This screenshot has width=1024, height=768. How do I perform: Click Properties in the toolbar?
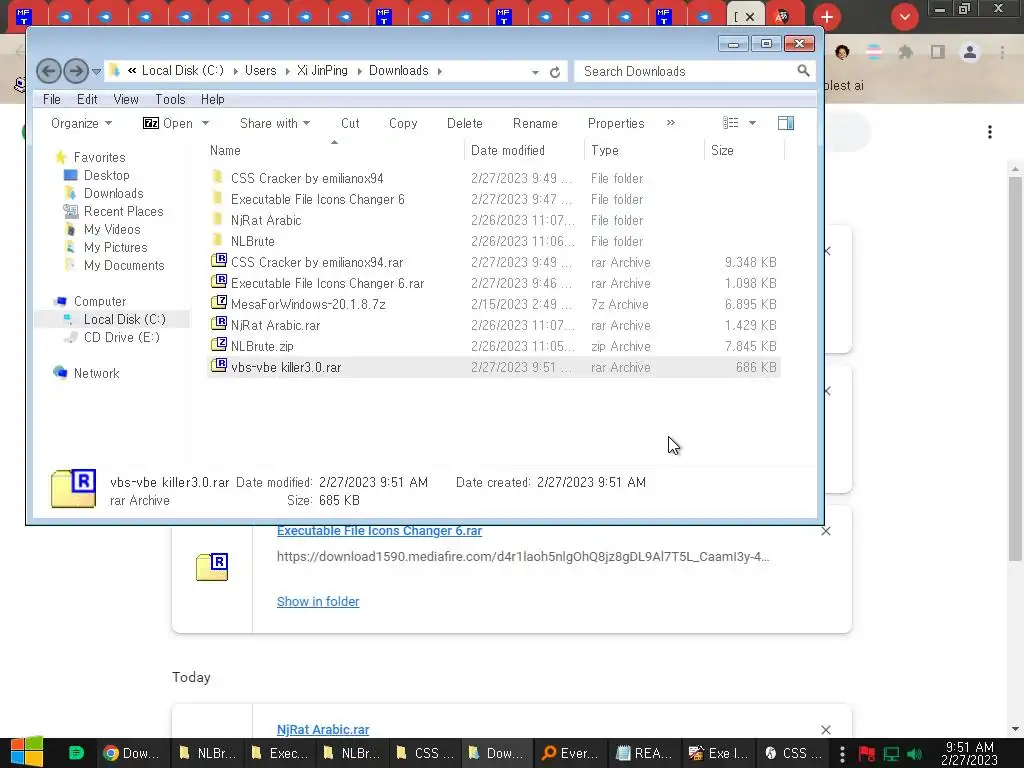point(616,123)
